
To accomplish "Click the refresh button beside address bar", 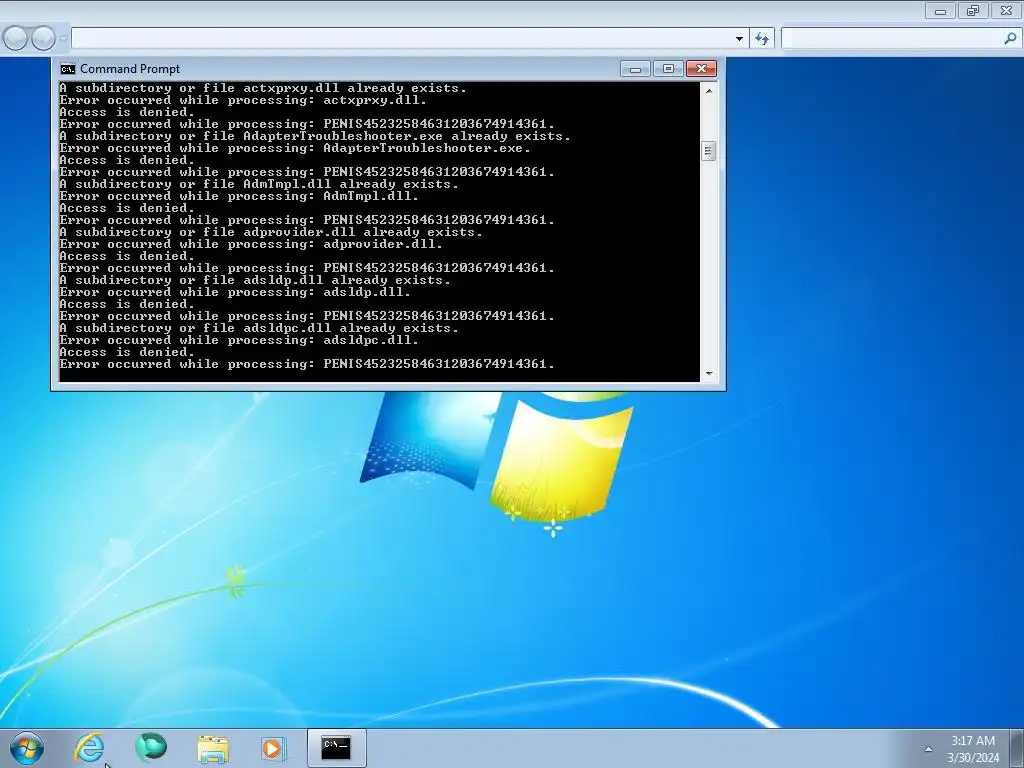I will click(x=762, y=39).
